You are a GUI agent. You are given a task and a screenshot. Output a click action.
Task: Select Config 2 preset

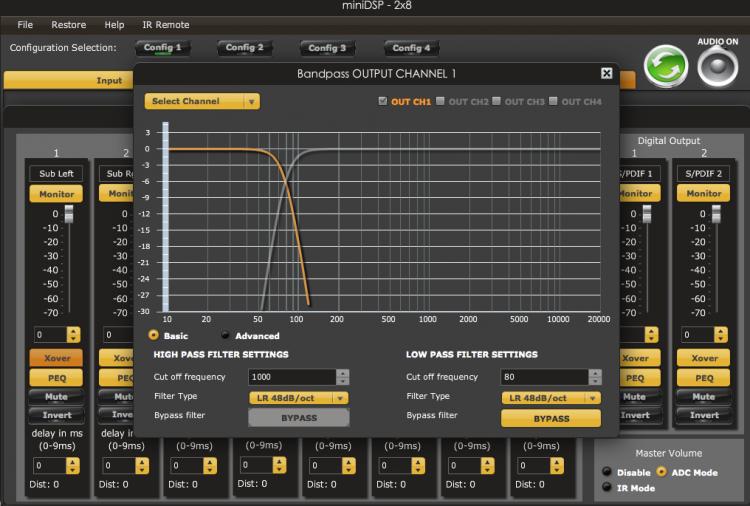[x=244, y=48]
